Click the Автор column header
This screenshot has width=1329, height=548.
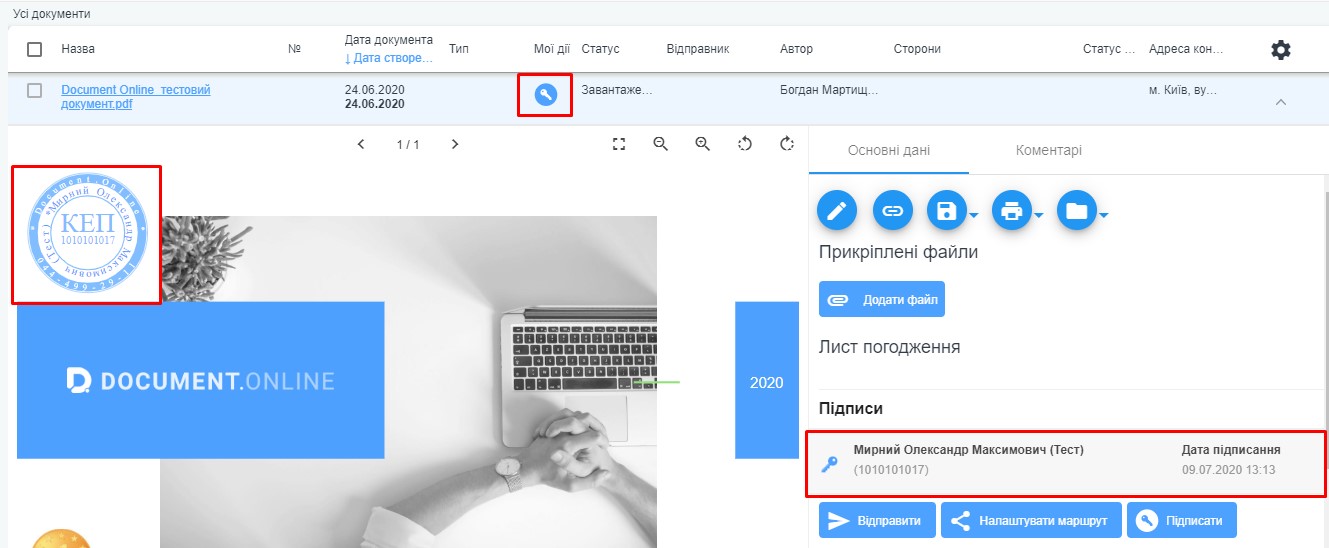point(796,49)
